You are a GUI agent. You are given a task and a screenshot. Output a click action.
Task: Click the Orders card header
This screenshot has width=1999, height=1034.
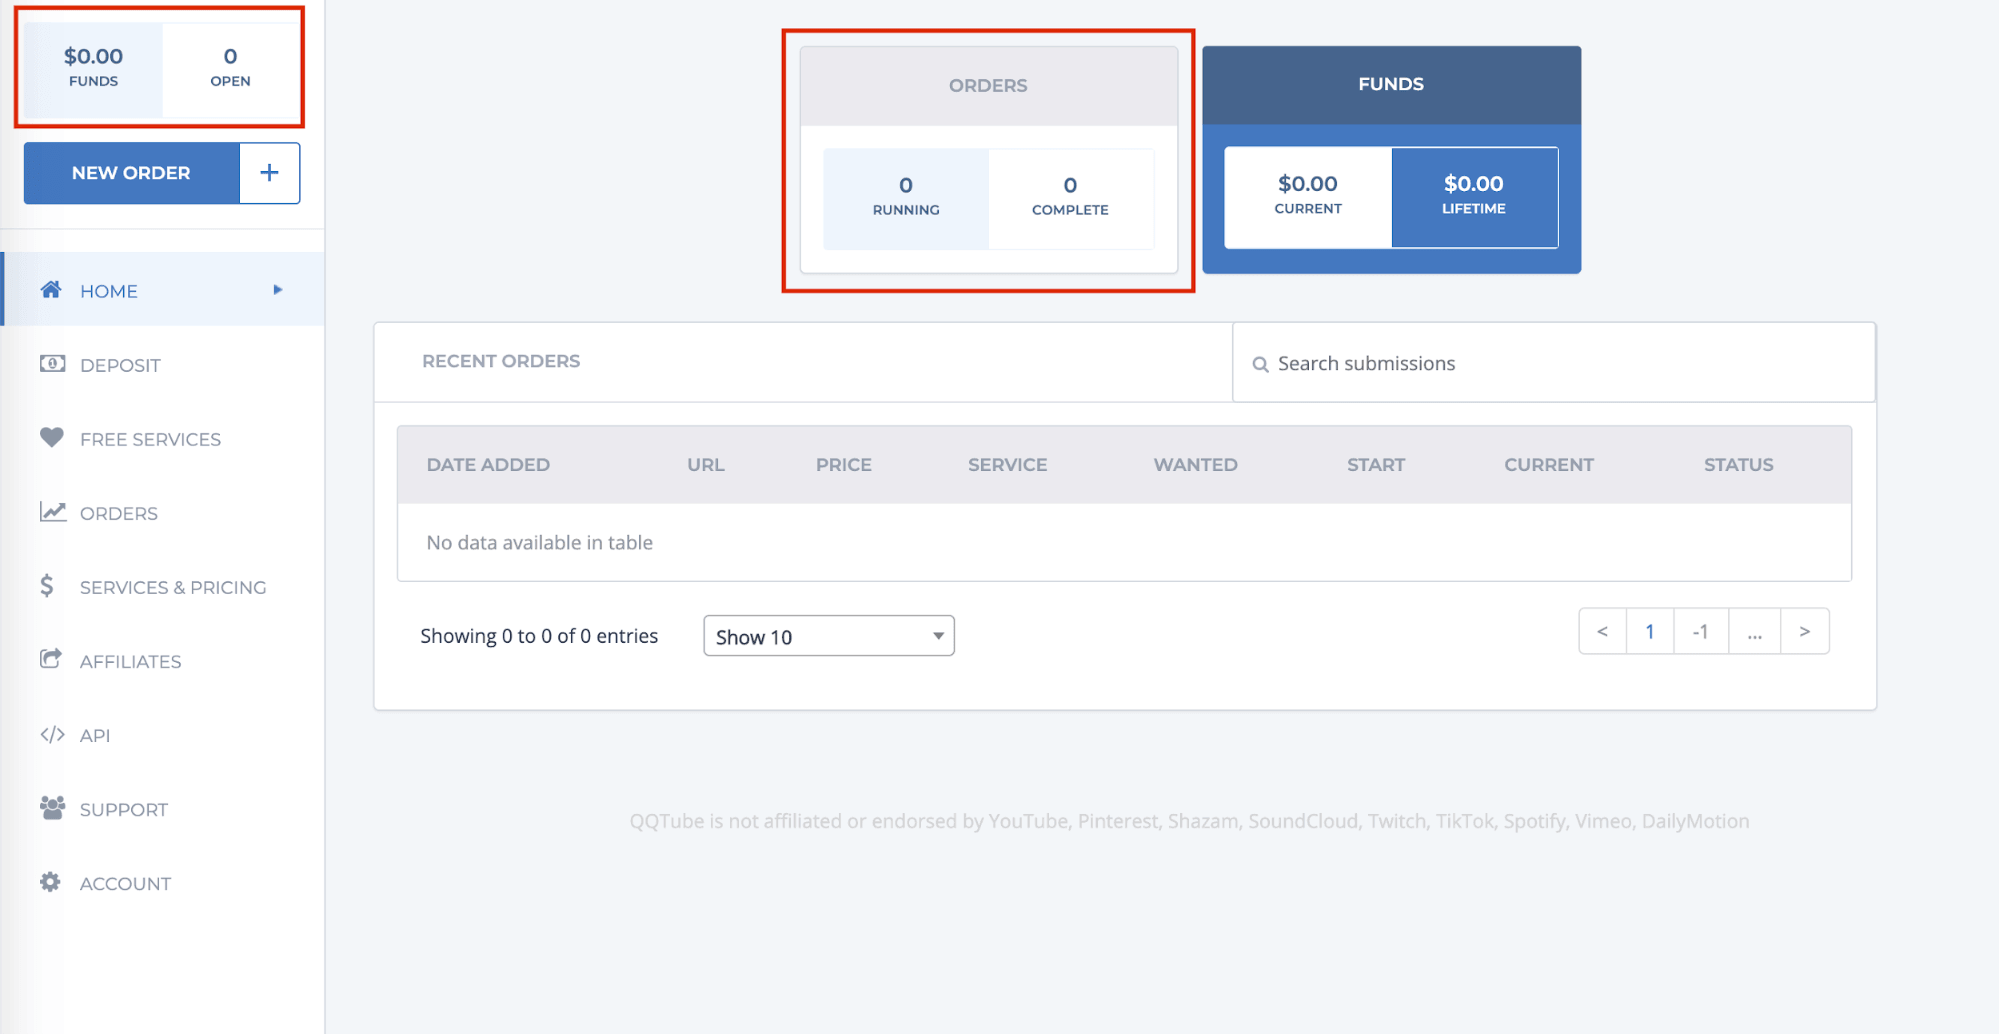(x=989, y=86)
